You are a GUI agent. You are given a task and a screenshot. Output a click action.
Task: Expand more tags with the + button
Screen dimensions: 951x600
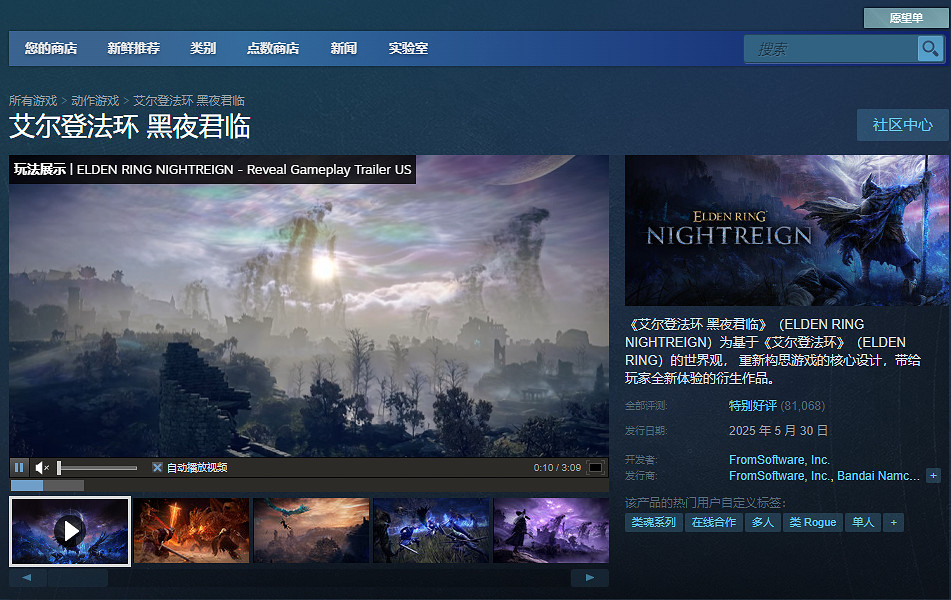point(893,522)
